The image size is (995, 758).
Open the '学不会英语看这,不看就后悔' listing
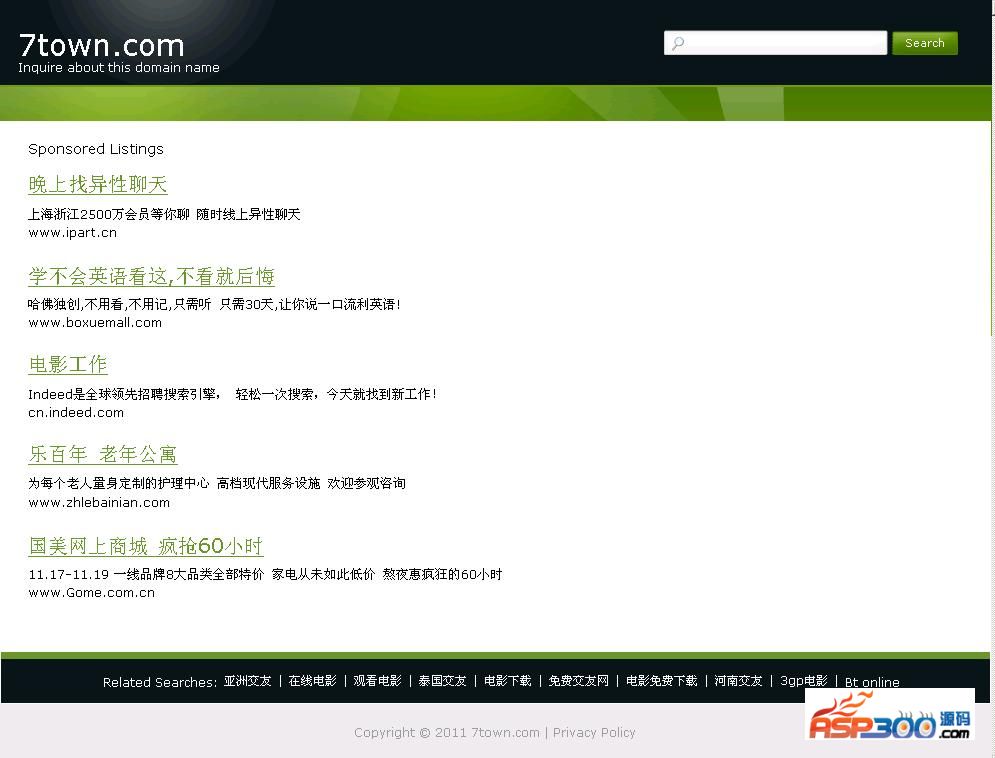(x=152, y=277)
